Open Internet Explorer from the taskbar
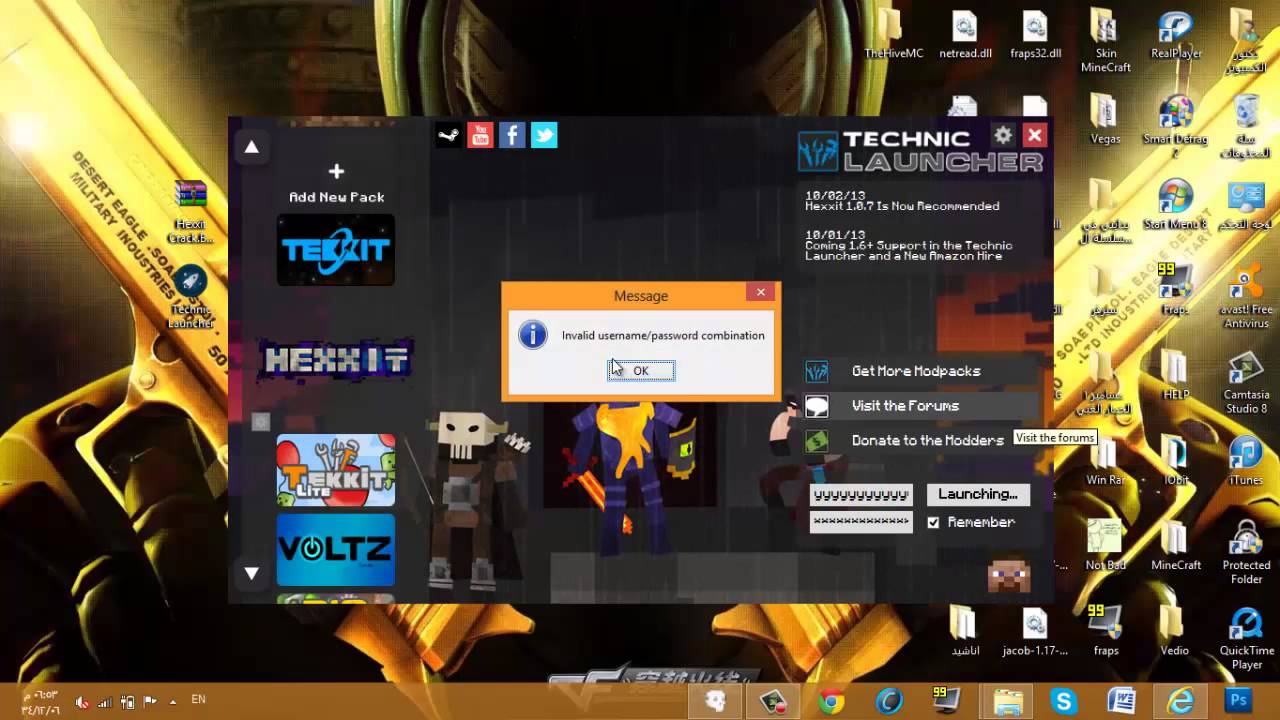The height and width of the screenshot is (720, 1280). [1179, 701]
